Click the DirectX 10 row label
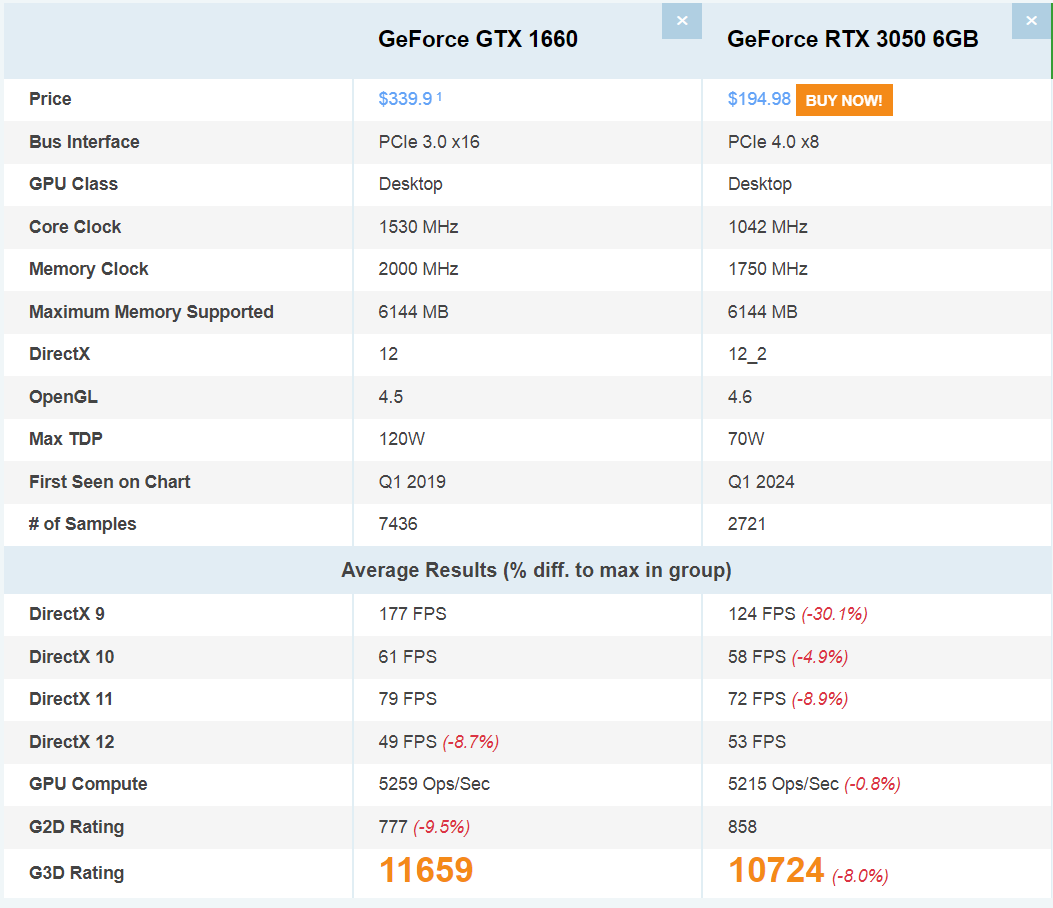The height and width of the screenshot is (908, 1053). click(71, 657)
